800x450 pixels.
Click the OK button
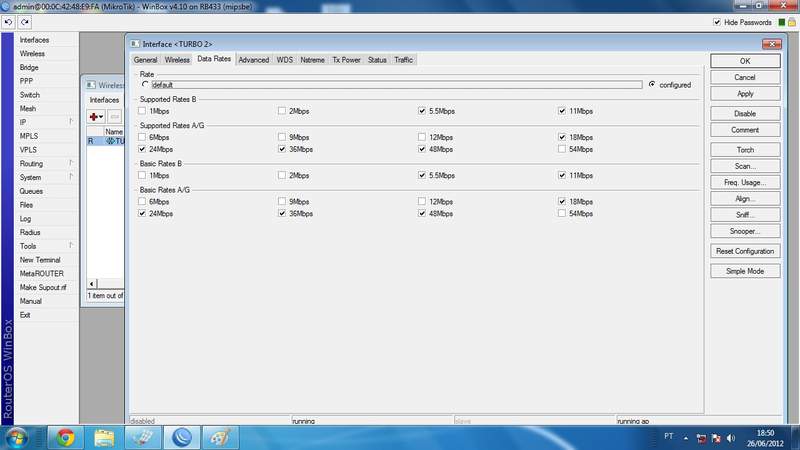point(745,61)
